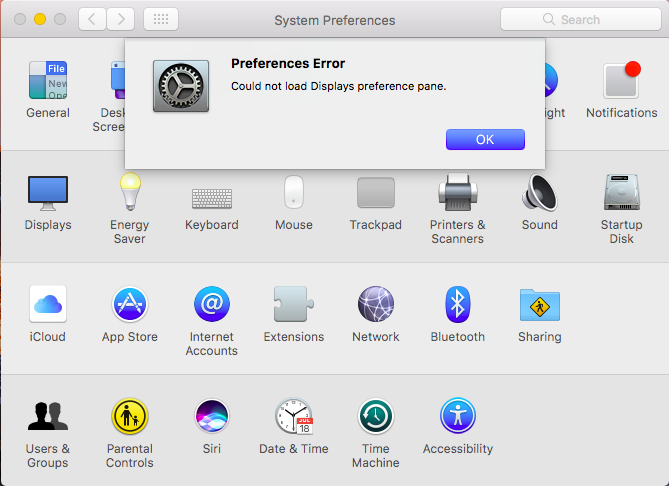
Task: Click the Search field in toolbar
Action: click(580, 19)
